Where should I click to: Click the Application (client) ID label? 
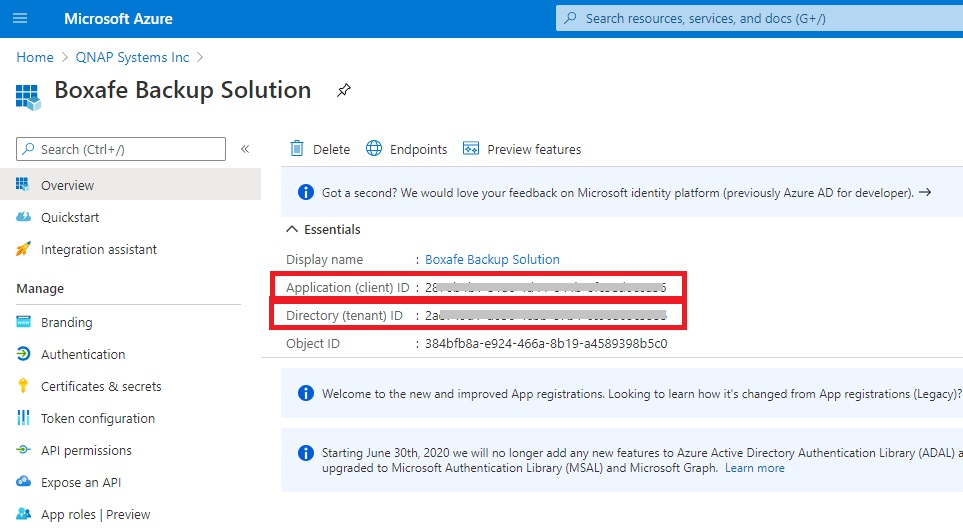click(x=348, y=288)
